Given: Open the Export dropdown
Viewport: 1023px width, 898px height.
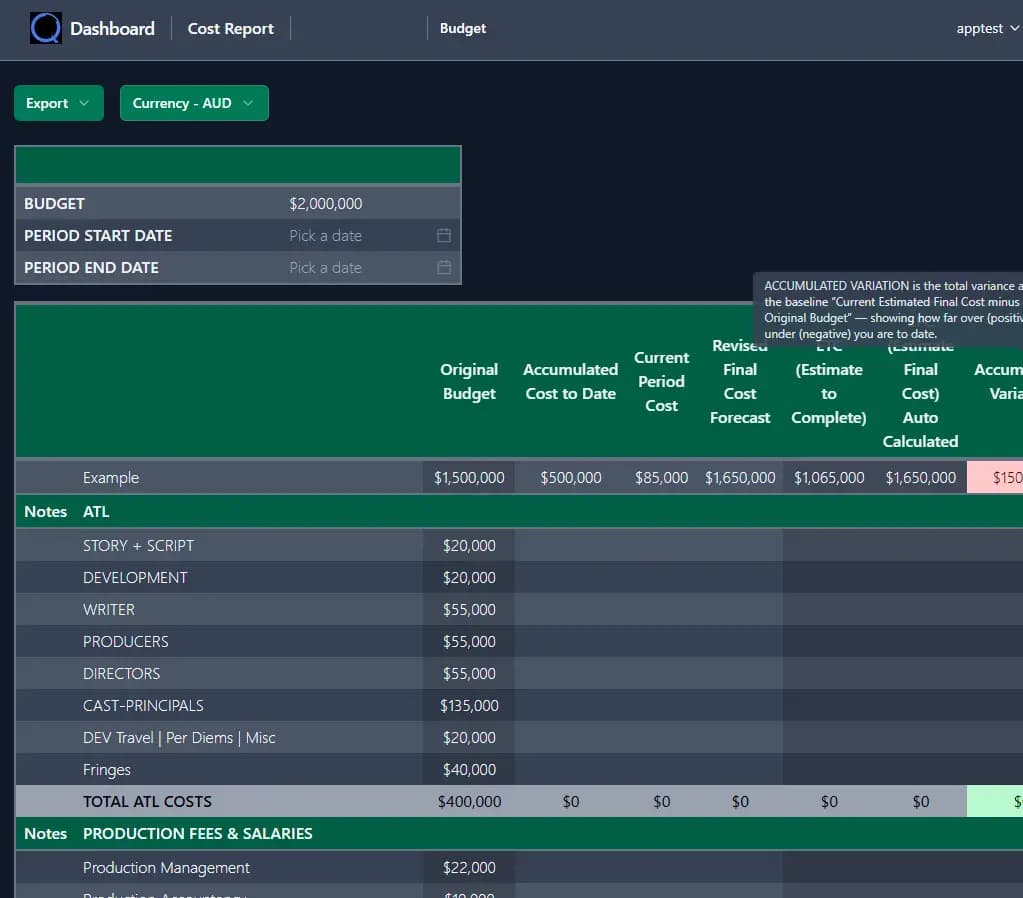Looking at the screenshot, I should point(59,103).
